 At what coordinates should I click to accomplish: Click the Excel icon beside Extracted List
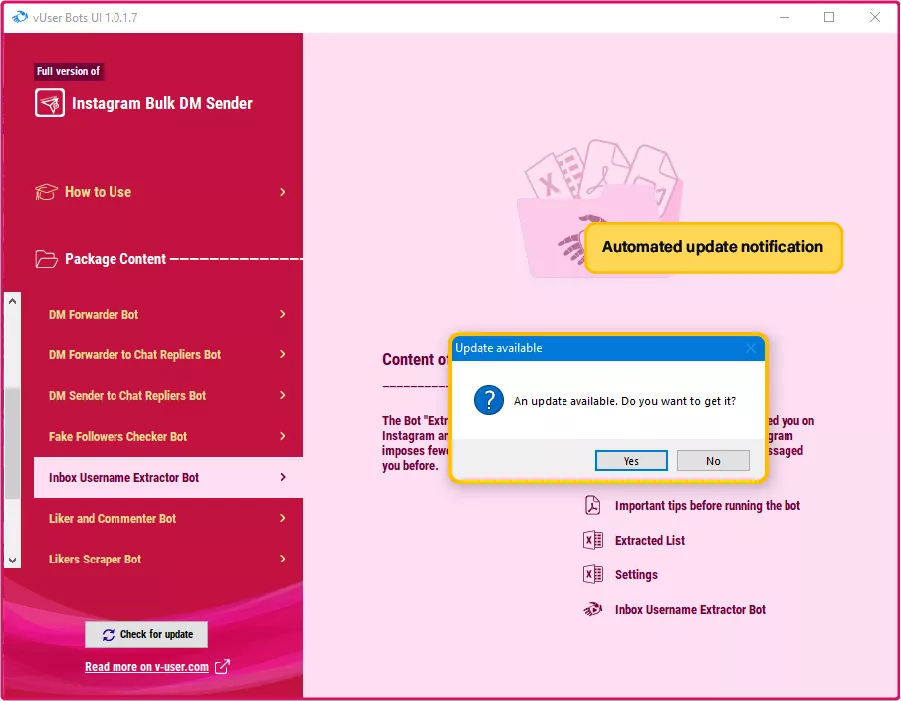point(592,540)
